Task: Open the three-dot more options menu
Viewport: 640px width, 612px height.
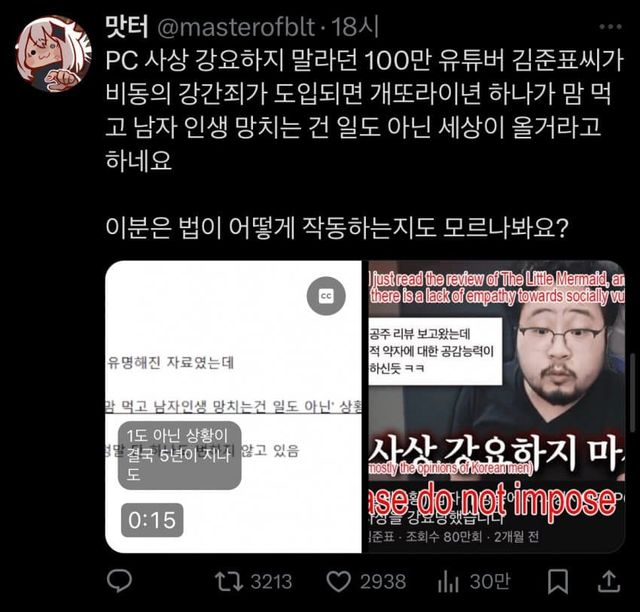Action: 610,27
